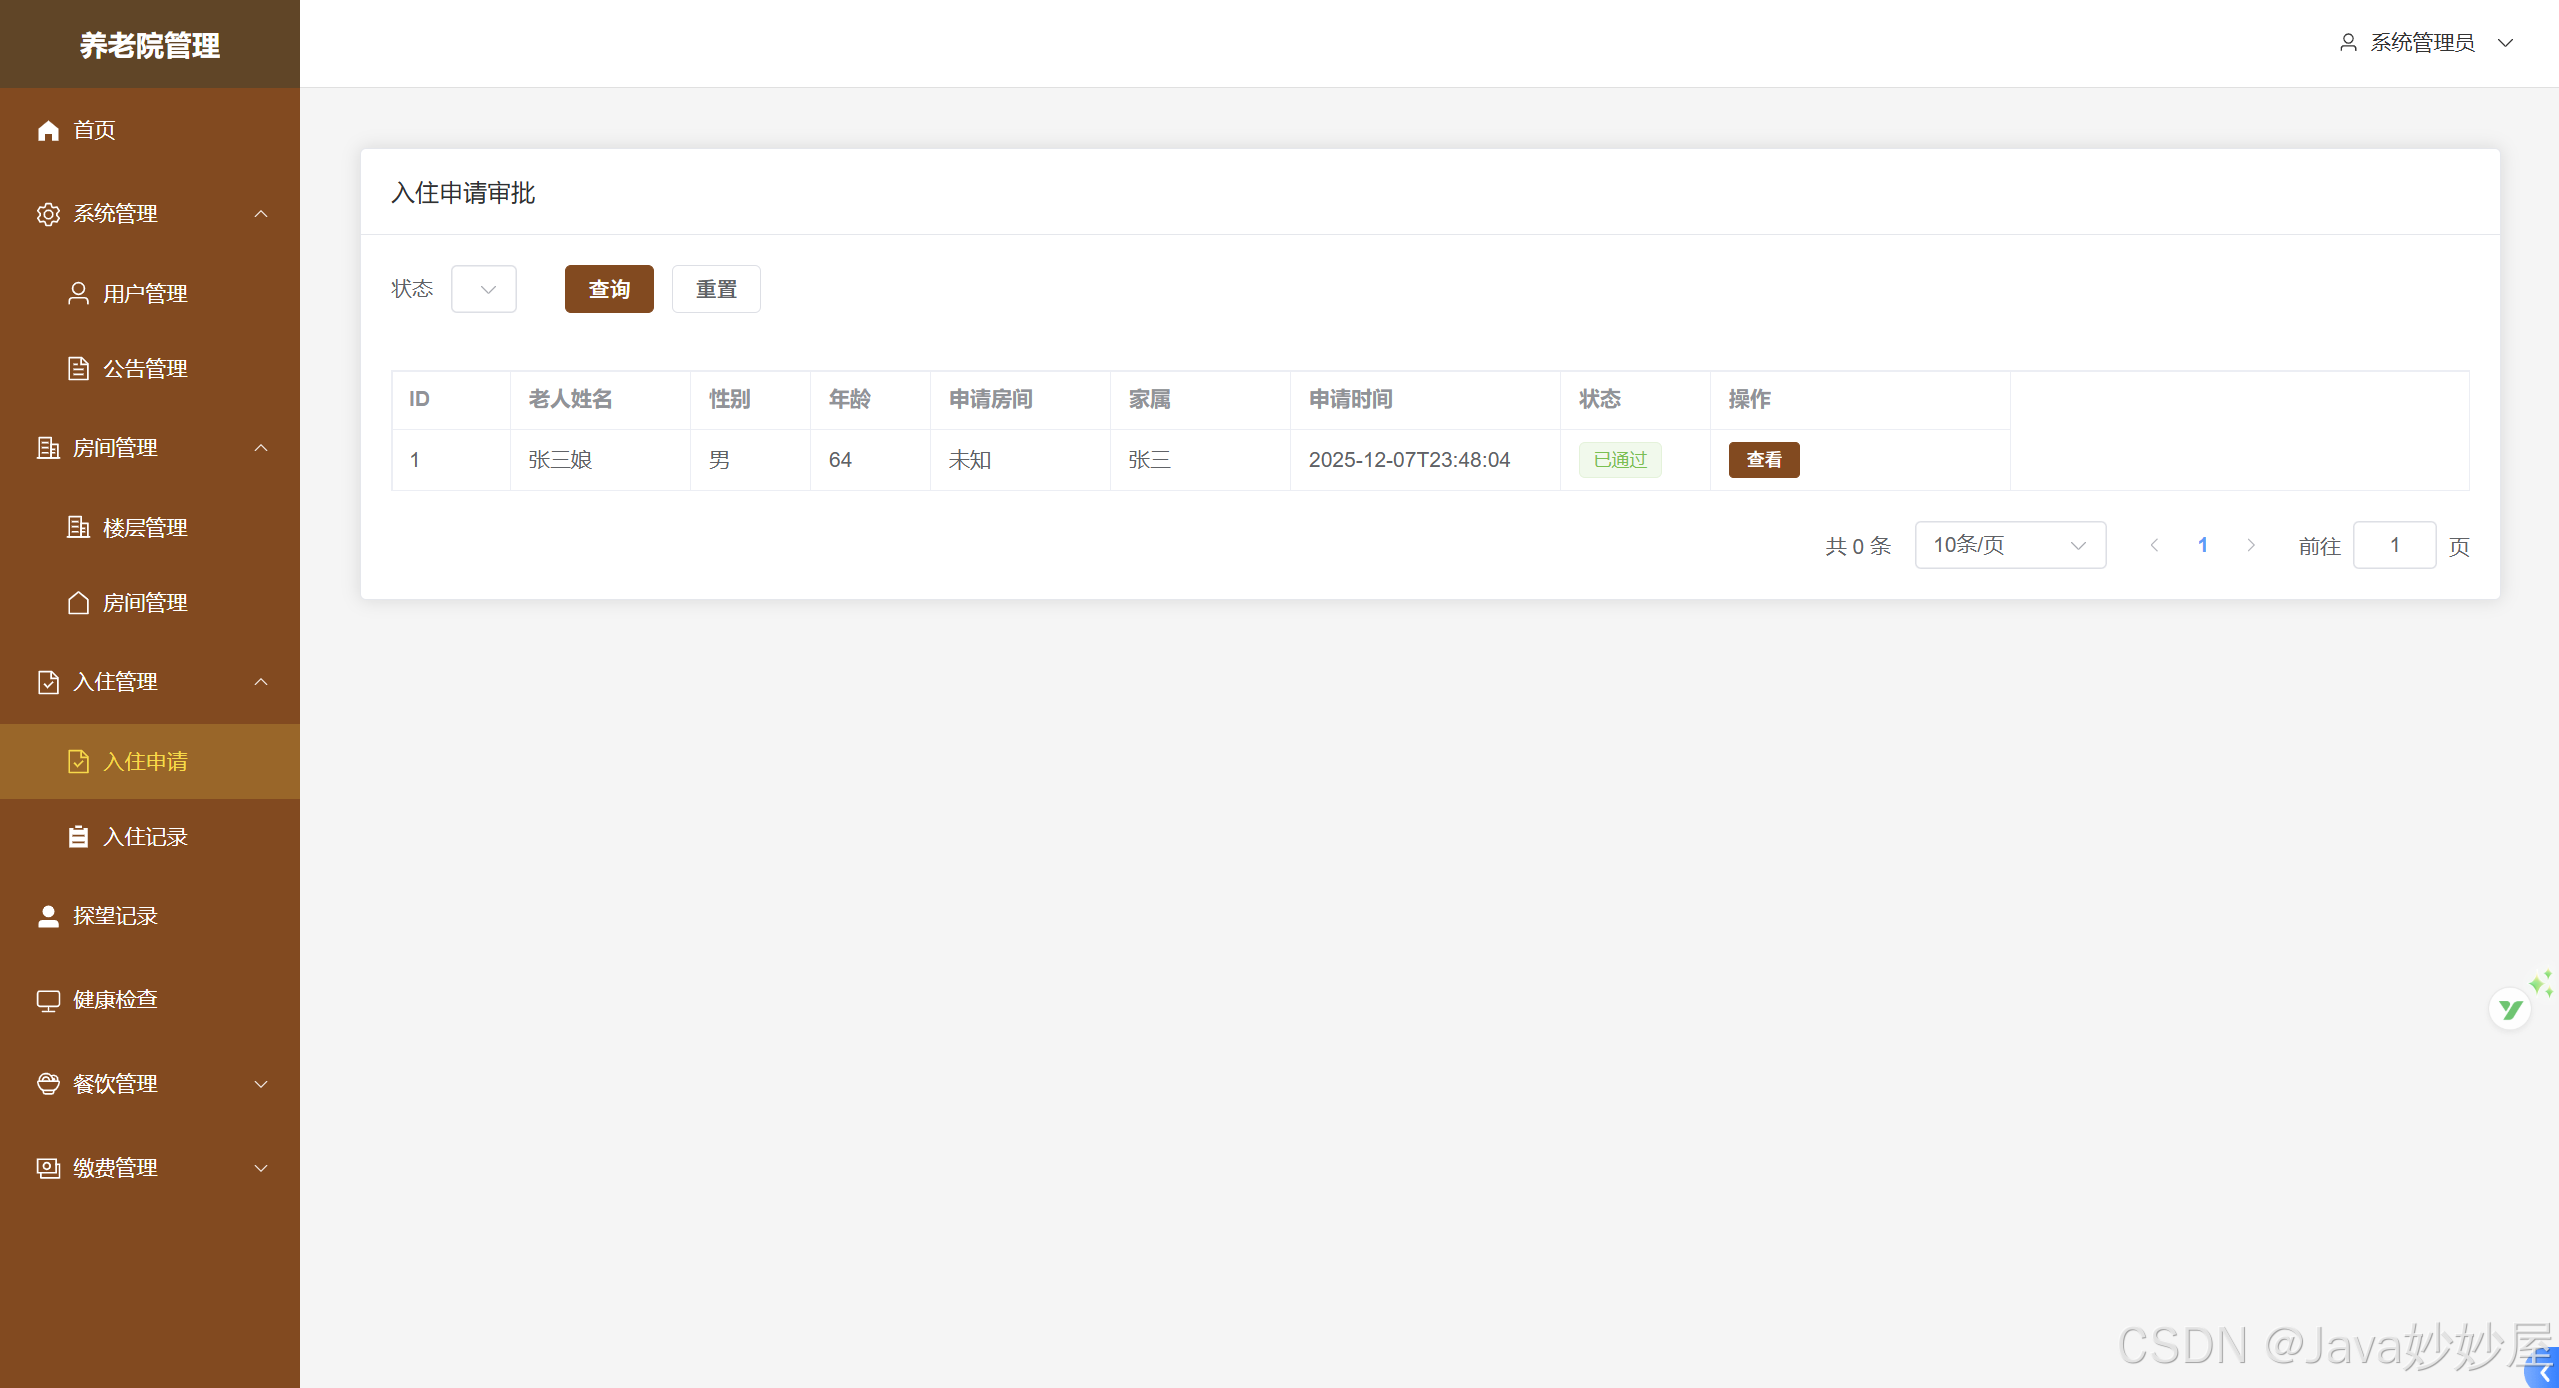Click the clipboard icon next to 入住记录
Screen dimensions: 2559x1388
pyautogui.click(x=78, y=837)
